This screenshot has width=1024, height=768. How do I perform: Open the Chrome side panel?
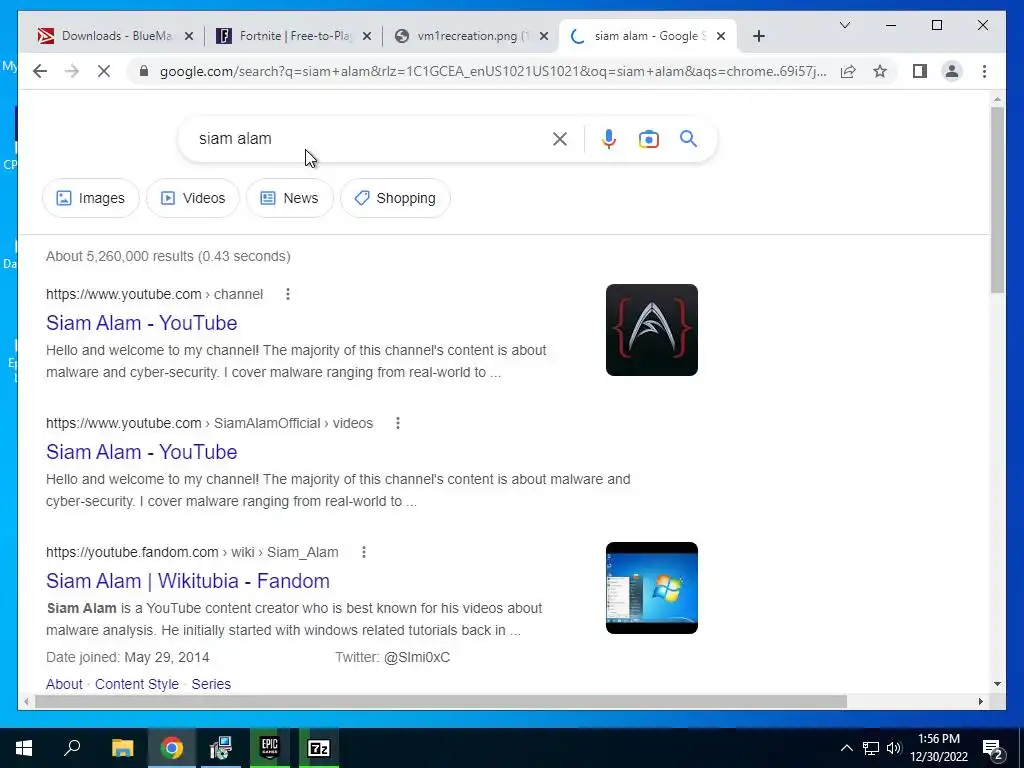click(920, 71)
